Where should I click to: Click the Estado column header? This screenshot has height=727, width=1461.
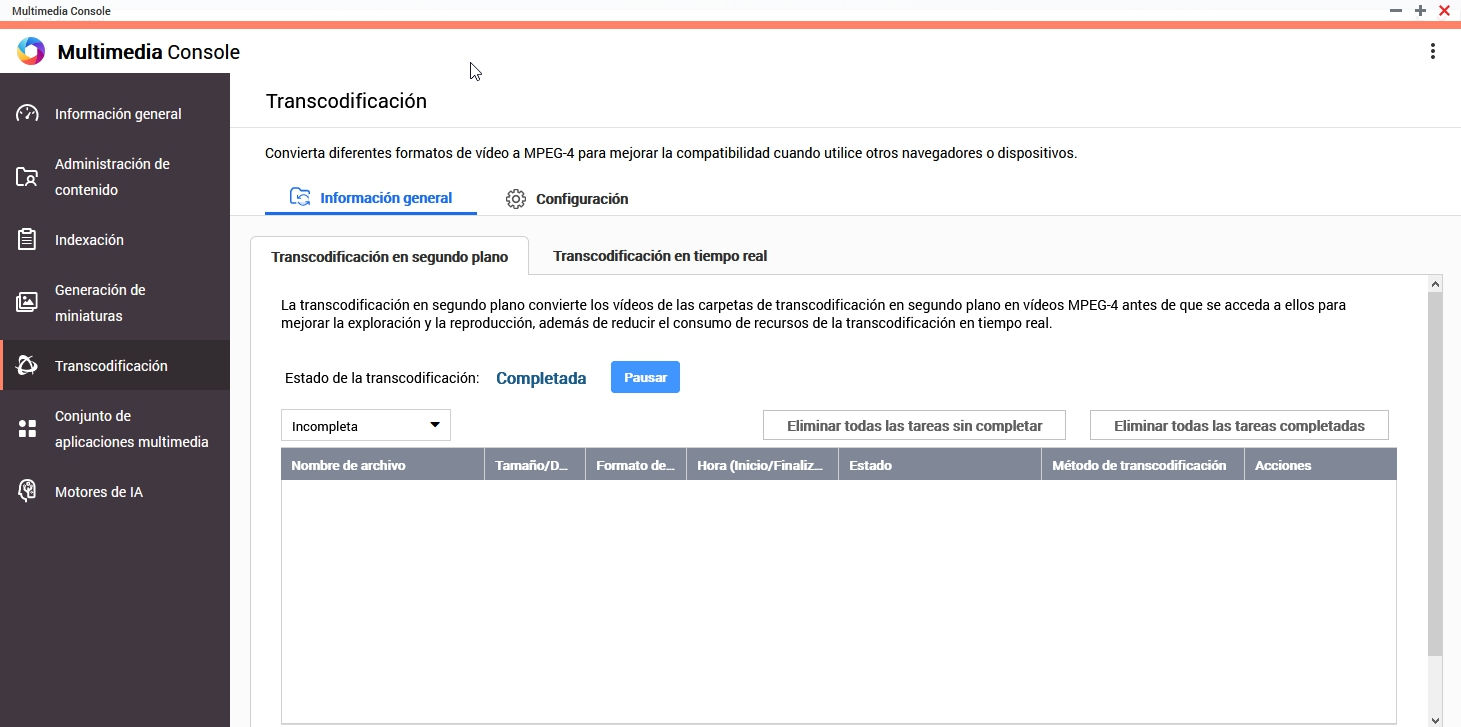pyautogui.click(x=870, y=465)
